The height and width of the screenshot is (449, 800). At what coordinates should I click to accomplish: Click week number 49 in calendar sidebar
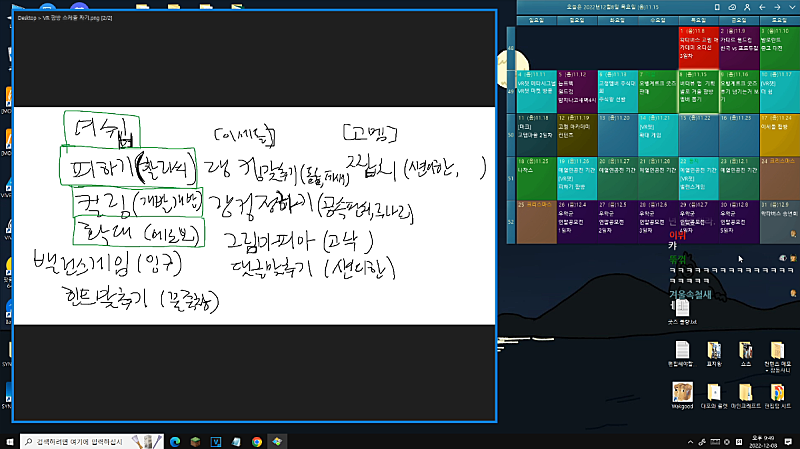511,91
